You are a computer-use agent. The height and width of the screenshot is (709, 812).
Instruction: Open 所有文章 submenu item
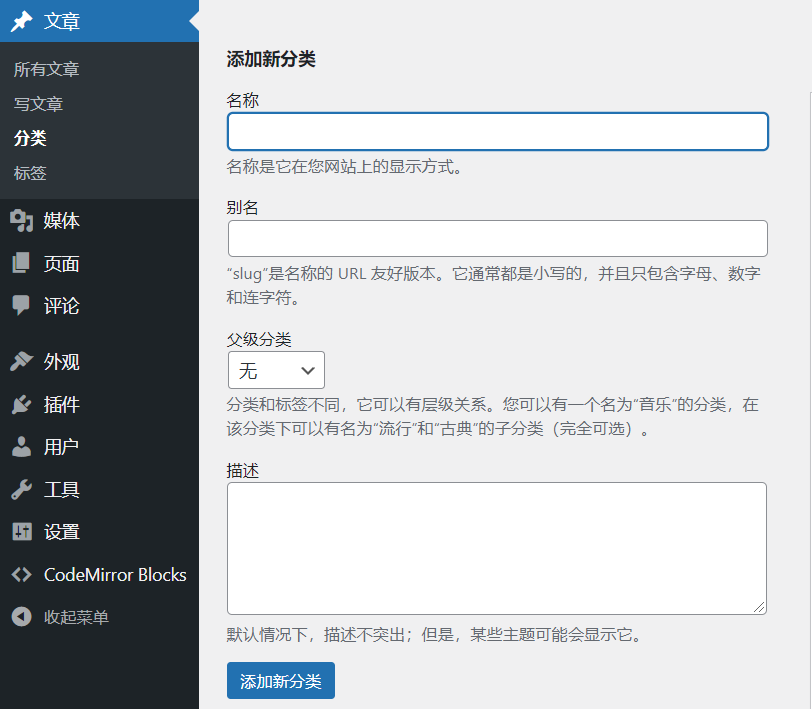pos(47,69)
